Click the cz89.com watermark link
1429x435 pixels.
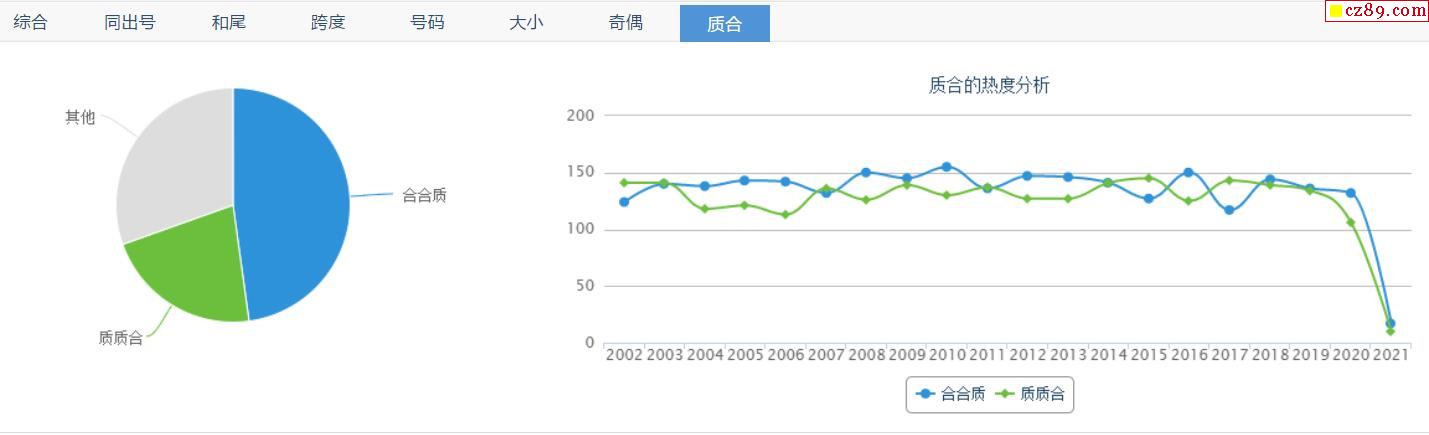coord(1377,11)
